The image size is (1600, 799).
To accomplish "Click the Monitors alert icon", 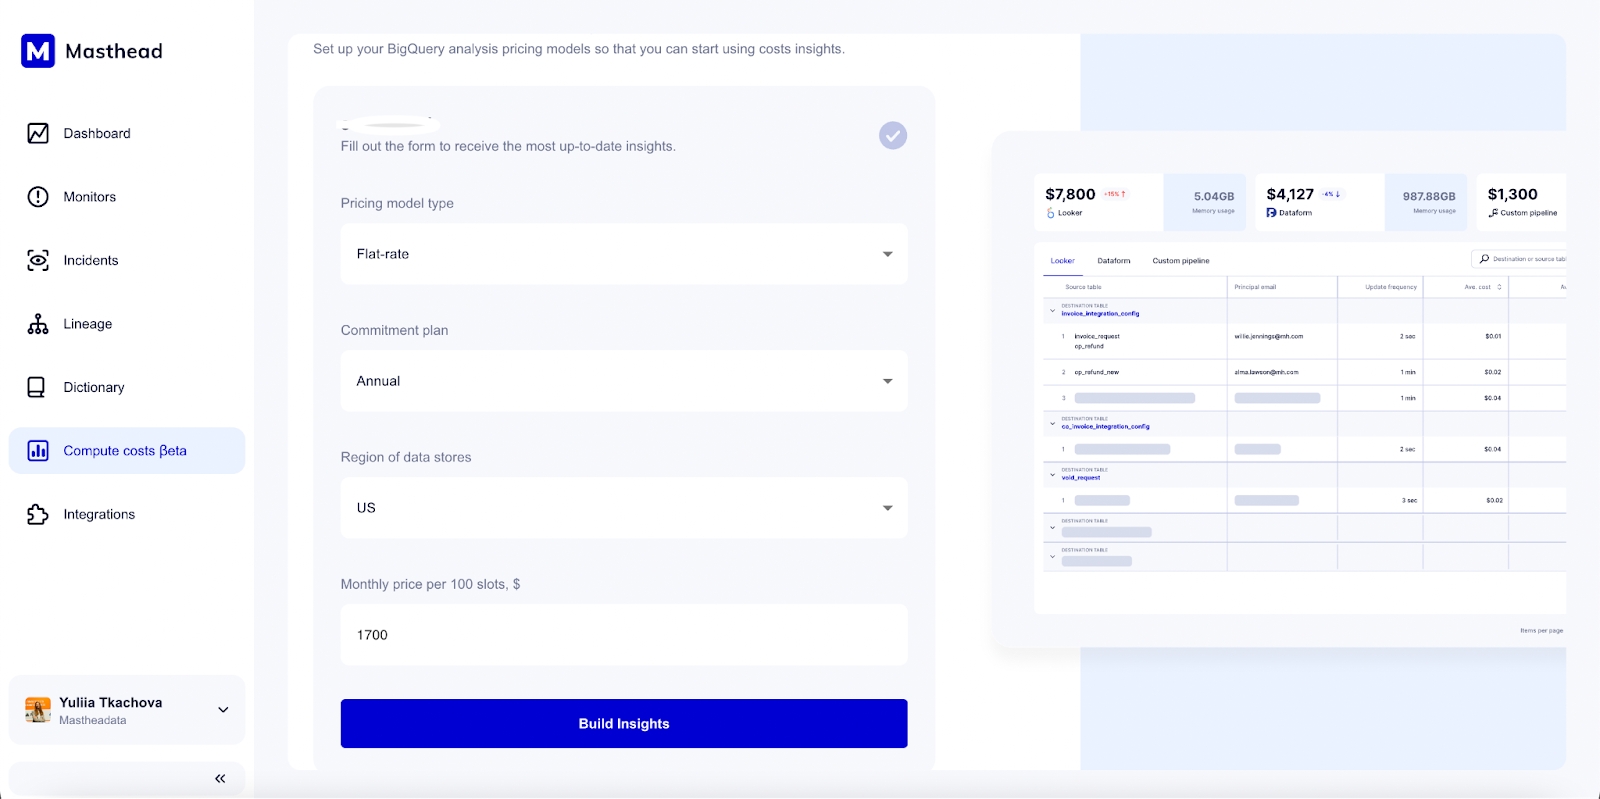I will click(x=38, y=197).
